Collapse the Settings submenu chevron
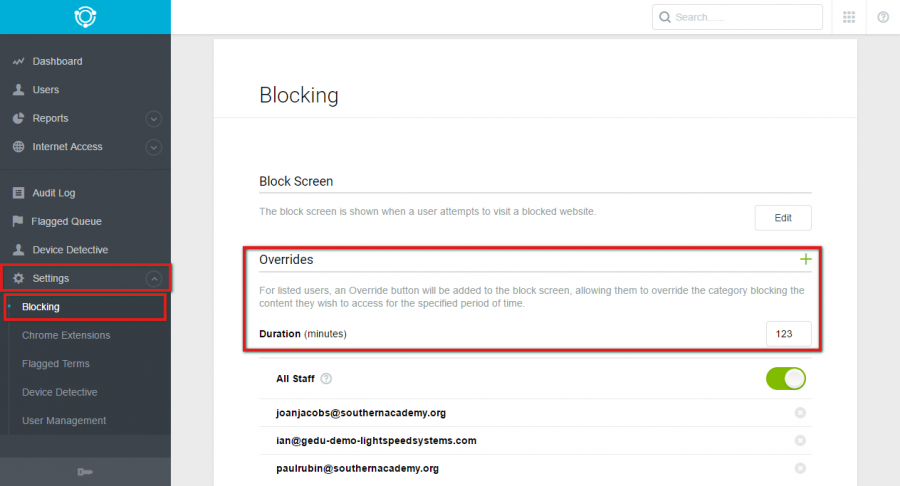 tap(153, 279)
